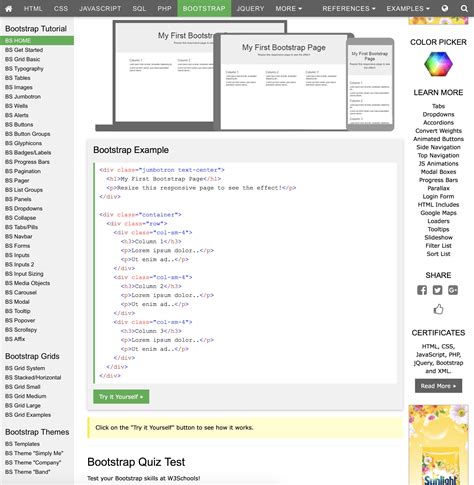Image resolution: width=474 pixels, height=485 pixels.
Task: Open BS Grid Basic page
Action: pyautogui.click(x=22, y=59)
